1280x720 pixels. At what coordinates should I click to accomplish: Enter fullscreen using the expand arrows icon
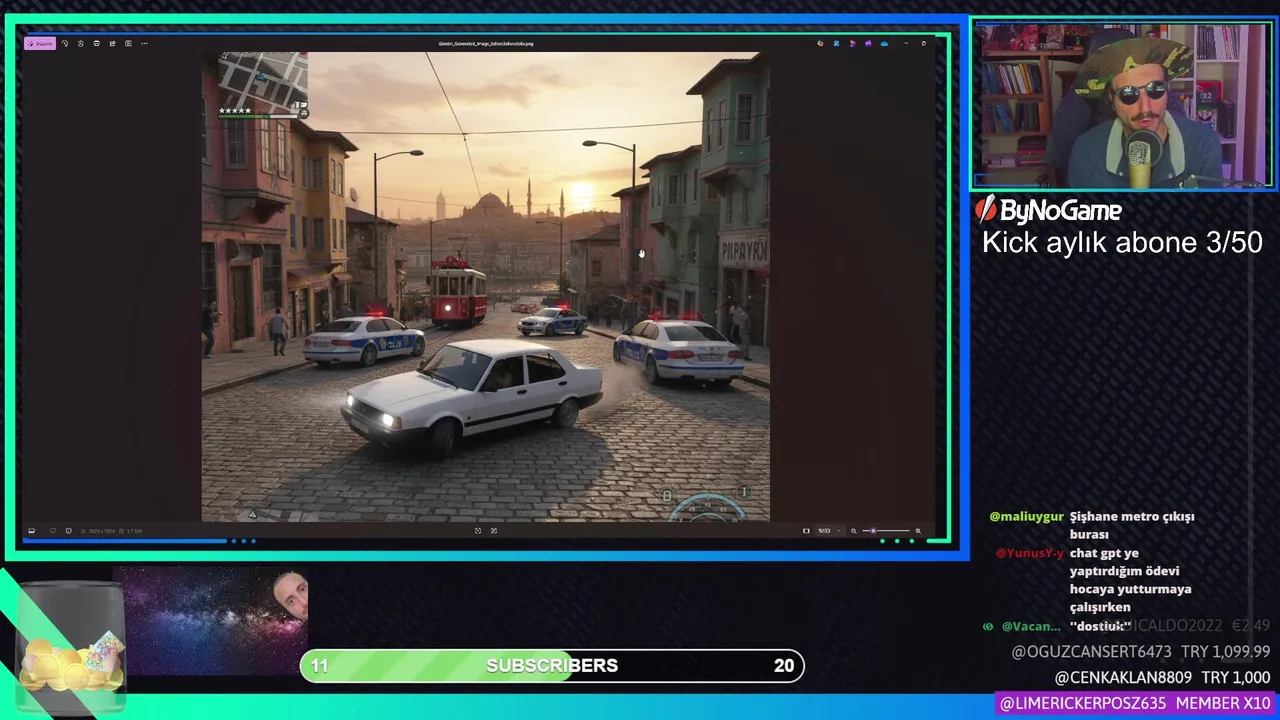494,531
